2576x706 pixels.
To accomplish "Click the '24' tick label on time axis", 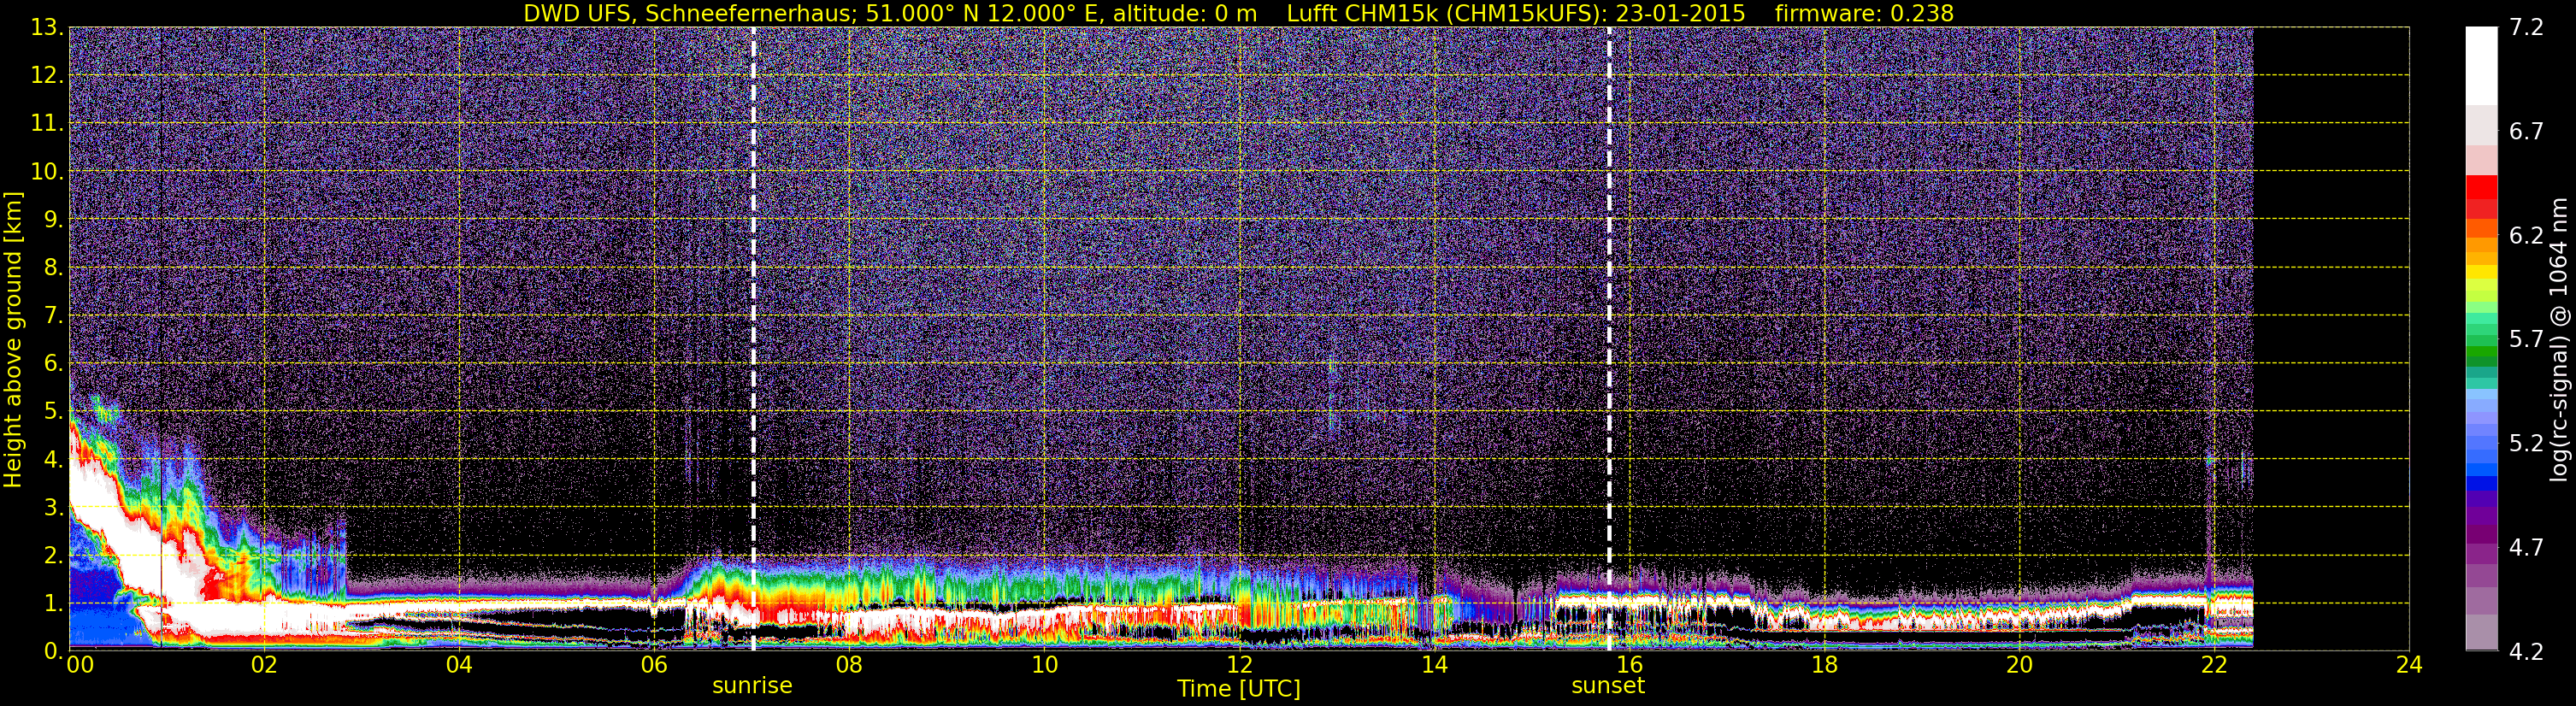I will [2409, 665].
